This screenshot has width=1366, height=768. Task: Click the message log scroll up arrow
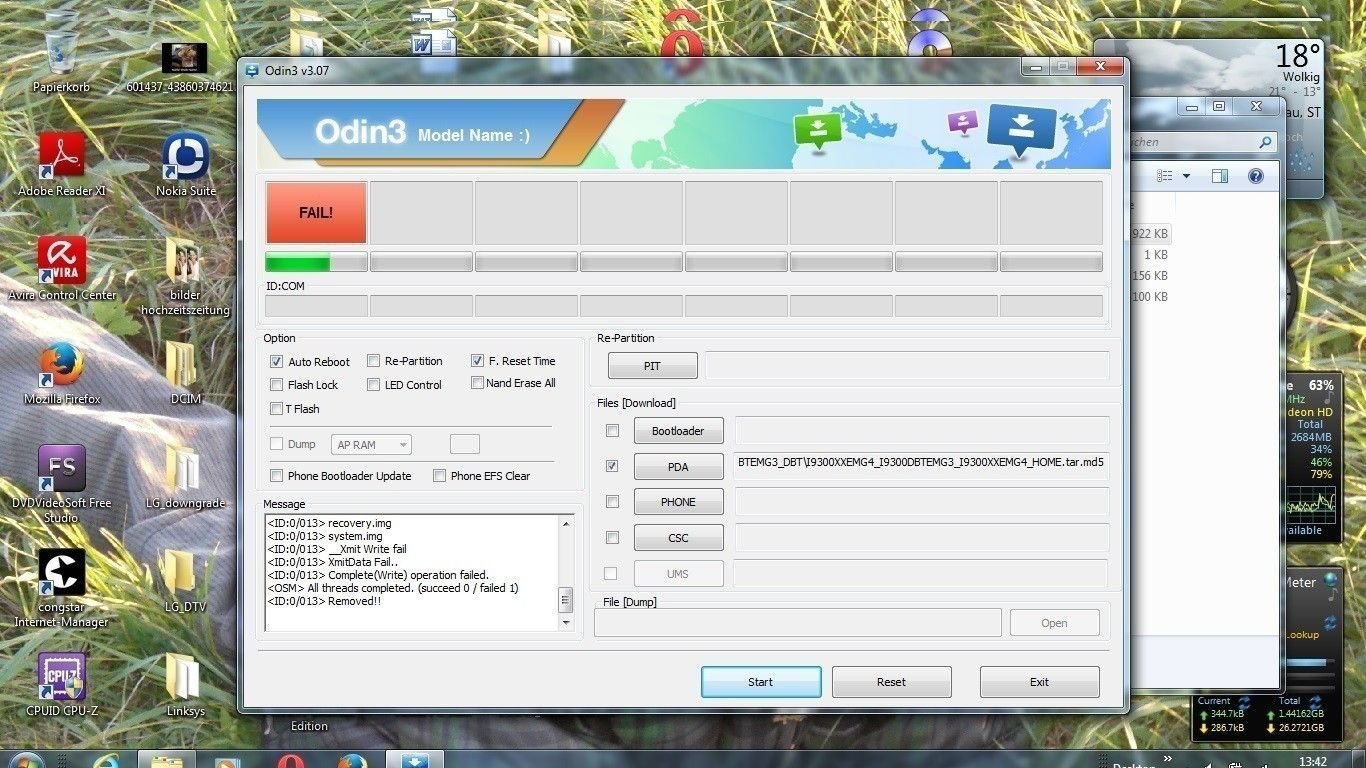tap(566, 523)
